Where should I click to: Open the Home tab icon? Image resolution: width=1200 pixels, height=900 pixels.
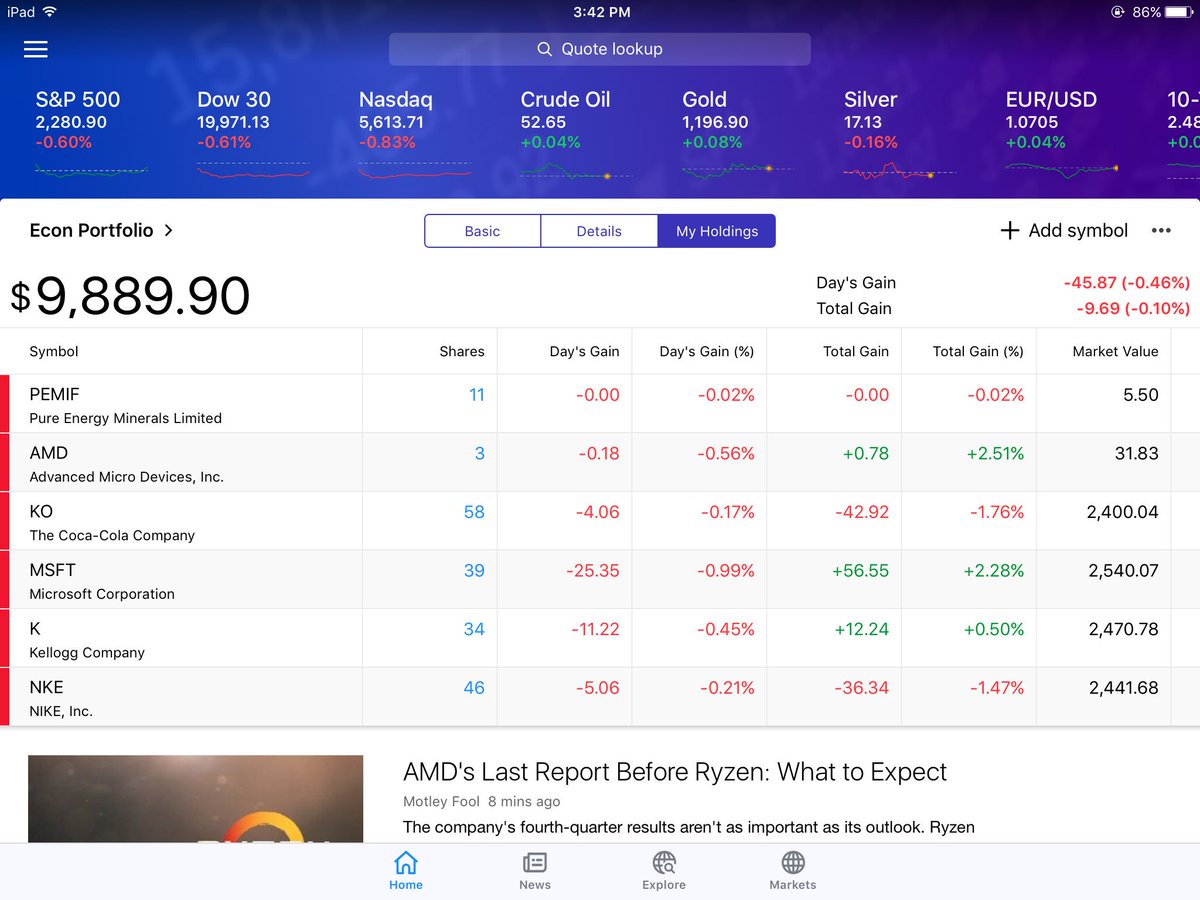(x=406, y=870)
